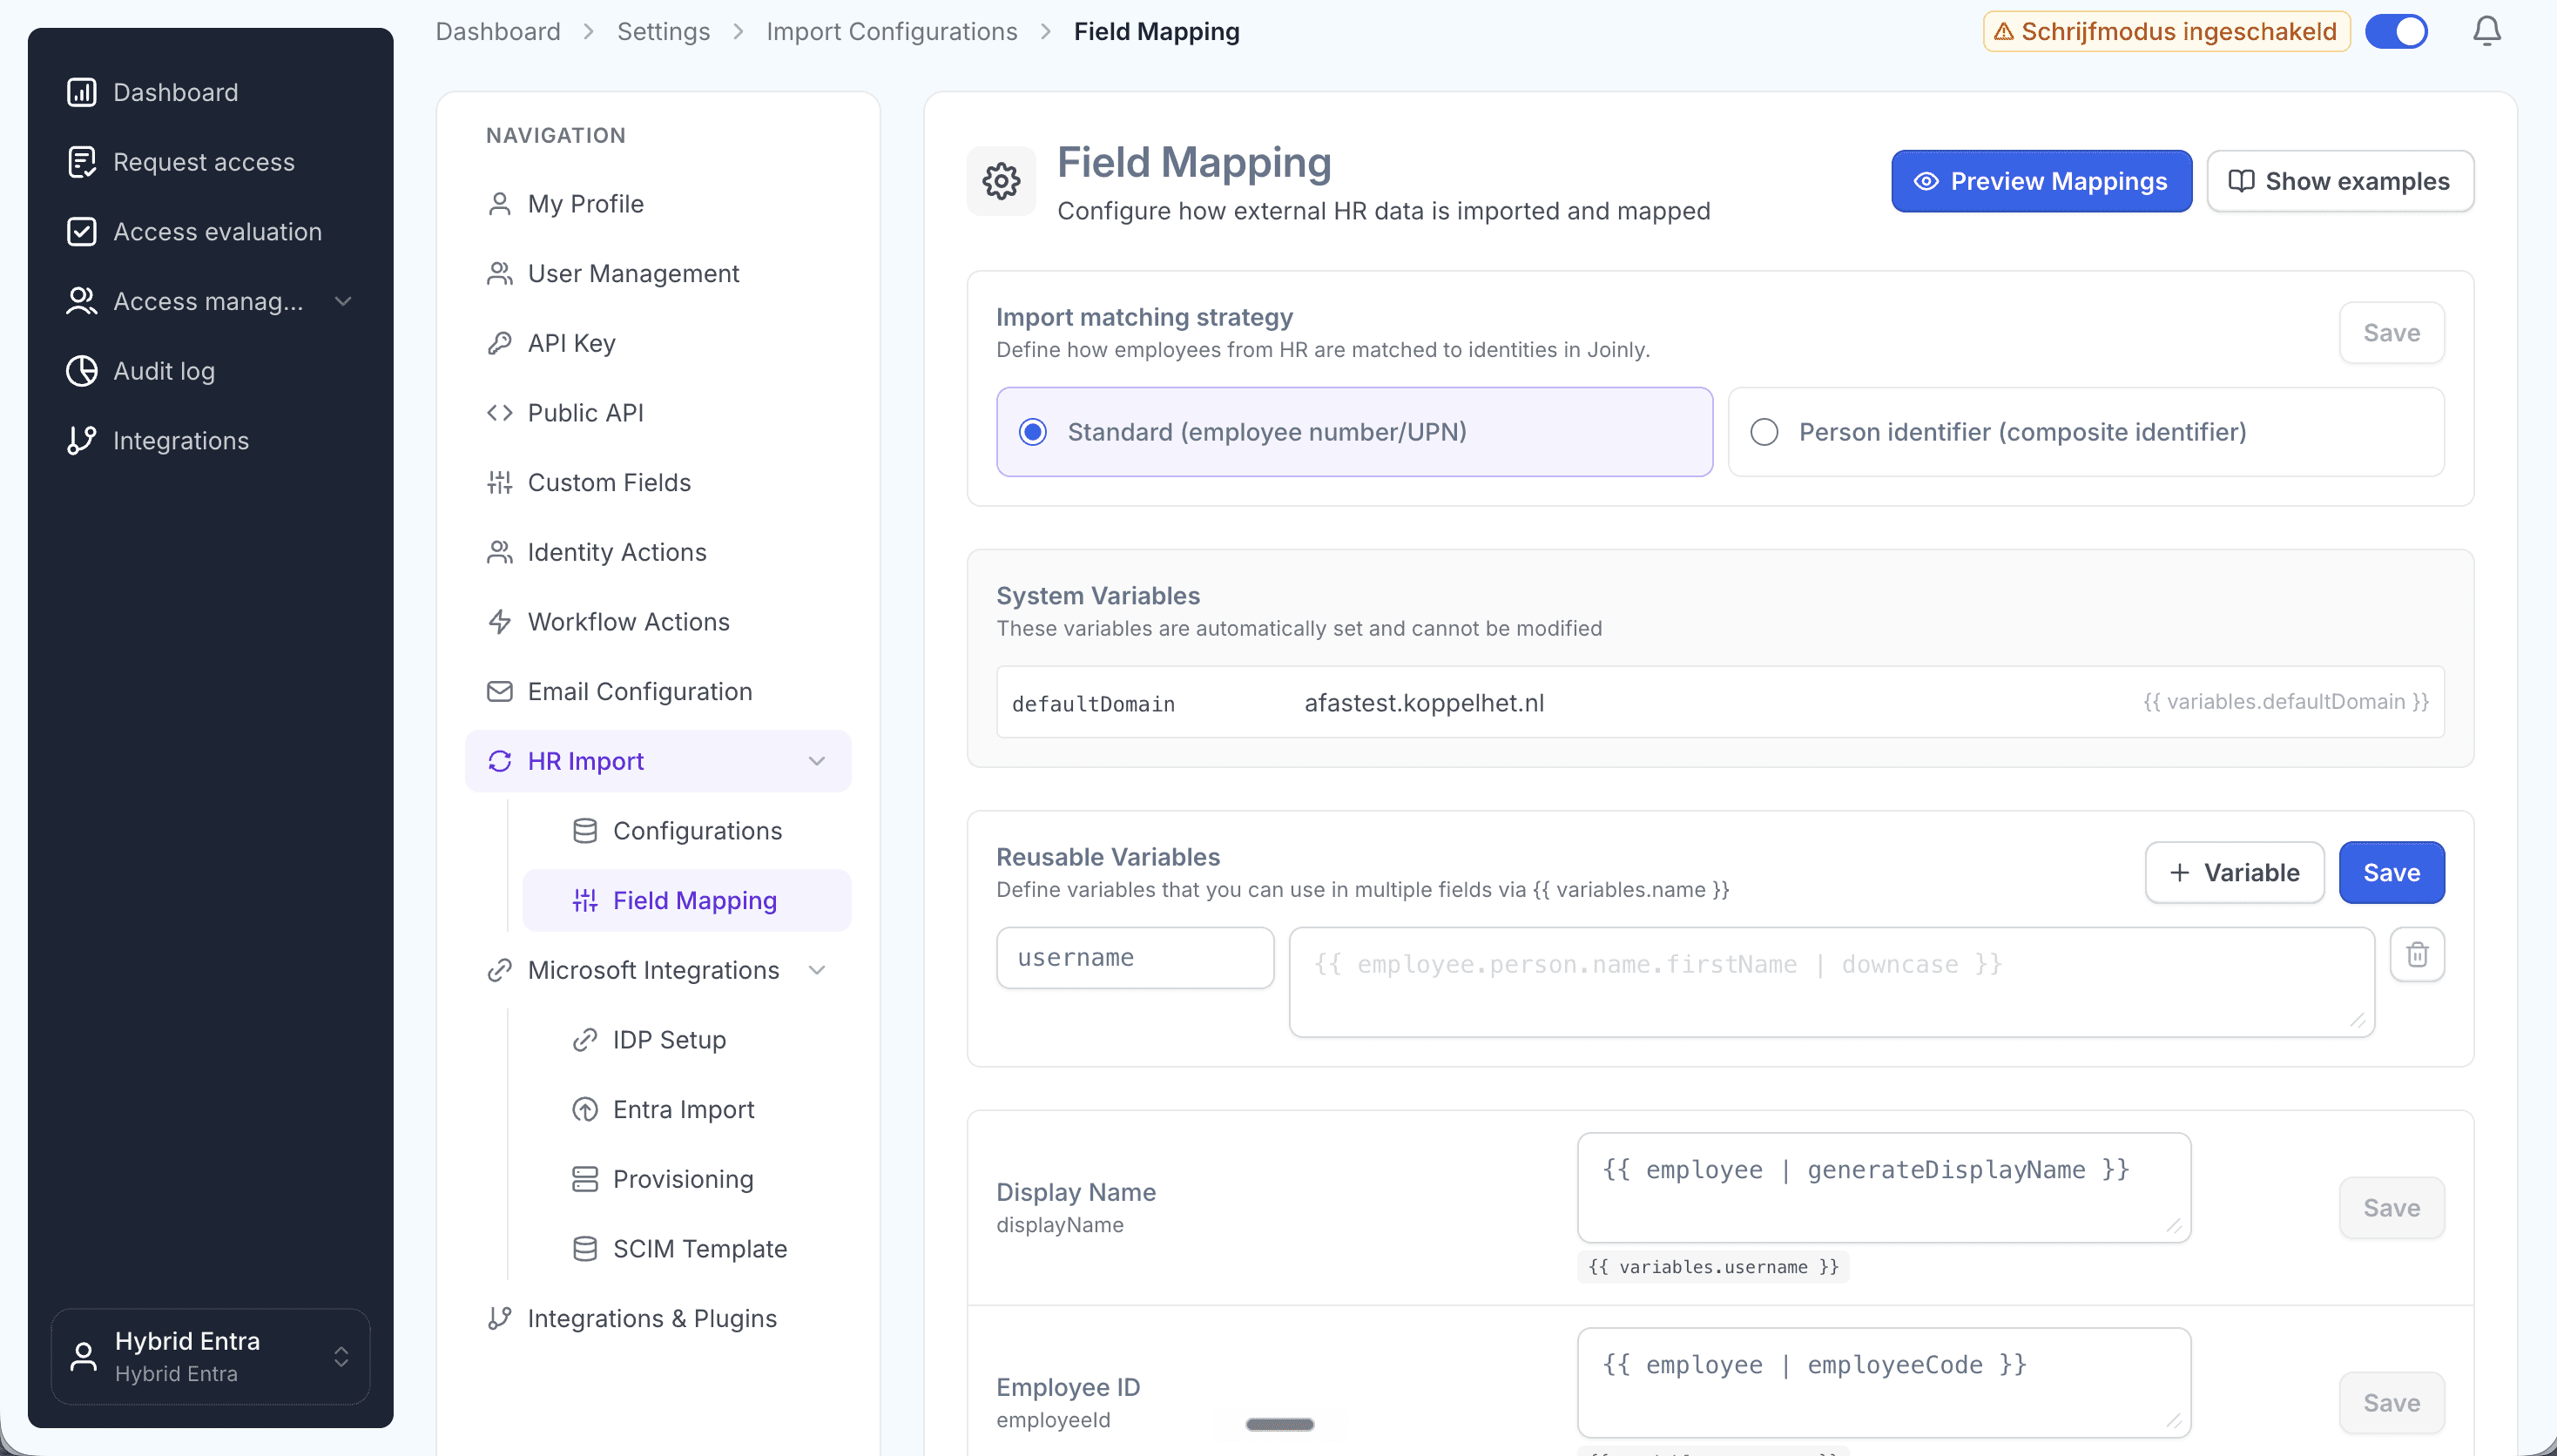Click the Provisioning server icon

[585, 1179]
